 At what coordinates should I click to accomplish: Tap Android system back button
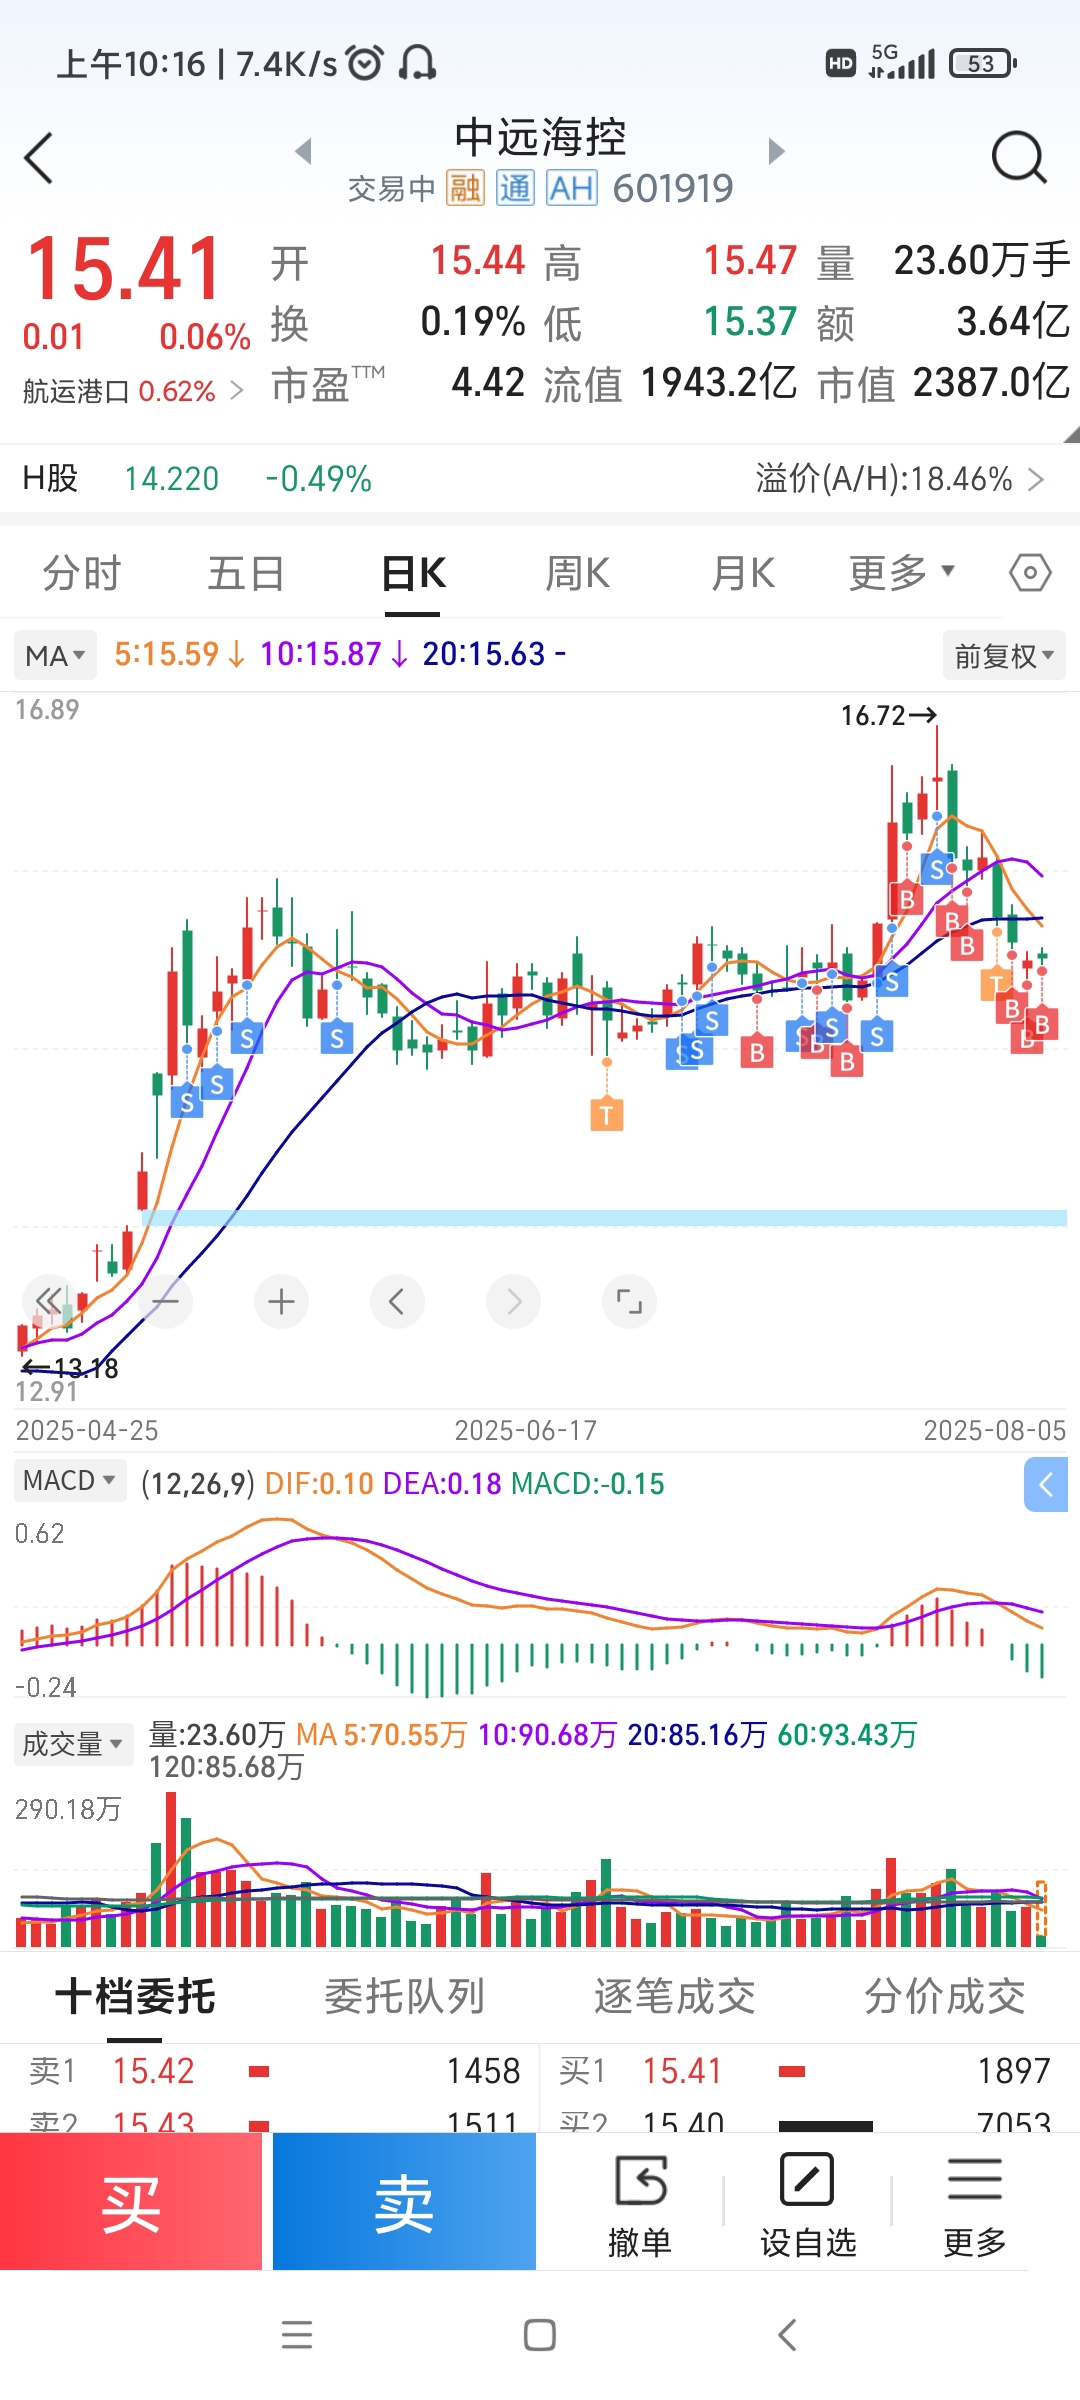(x=787, y=2335)
